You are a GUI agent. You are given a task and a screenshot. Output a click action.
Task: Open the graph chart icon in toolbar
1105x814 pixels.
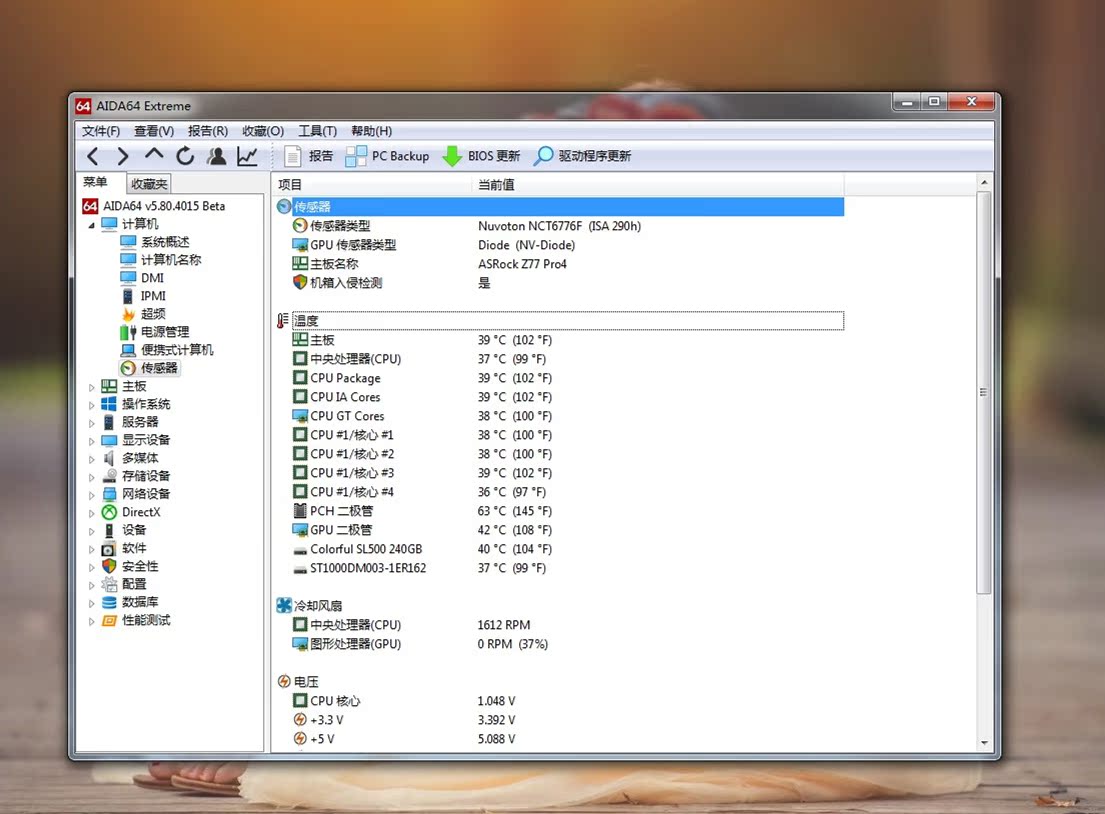click(x=247, y=156)
